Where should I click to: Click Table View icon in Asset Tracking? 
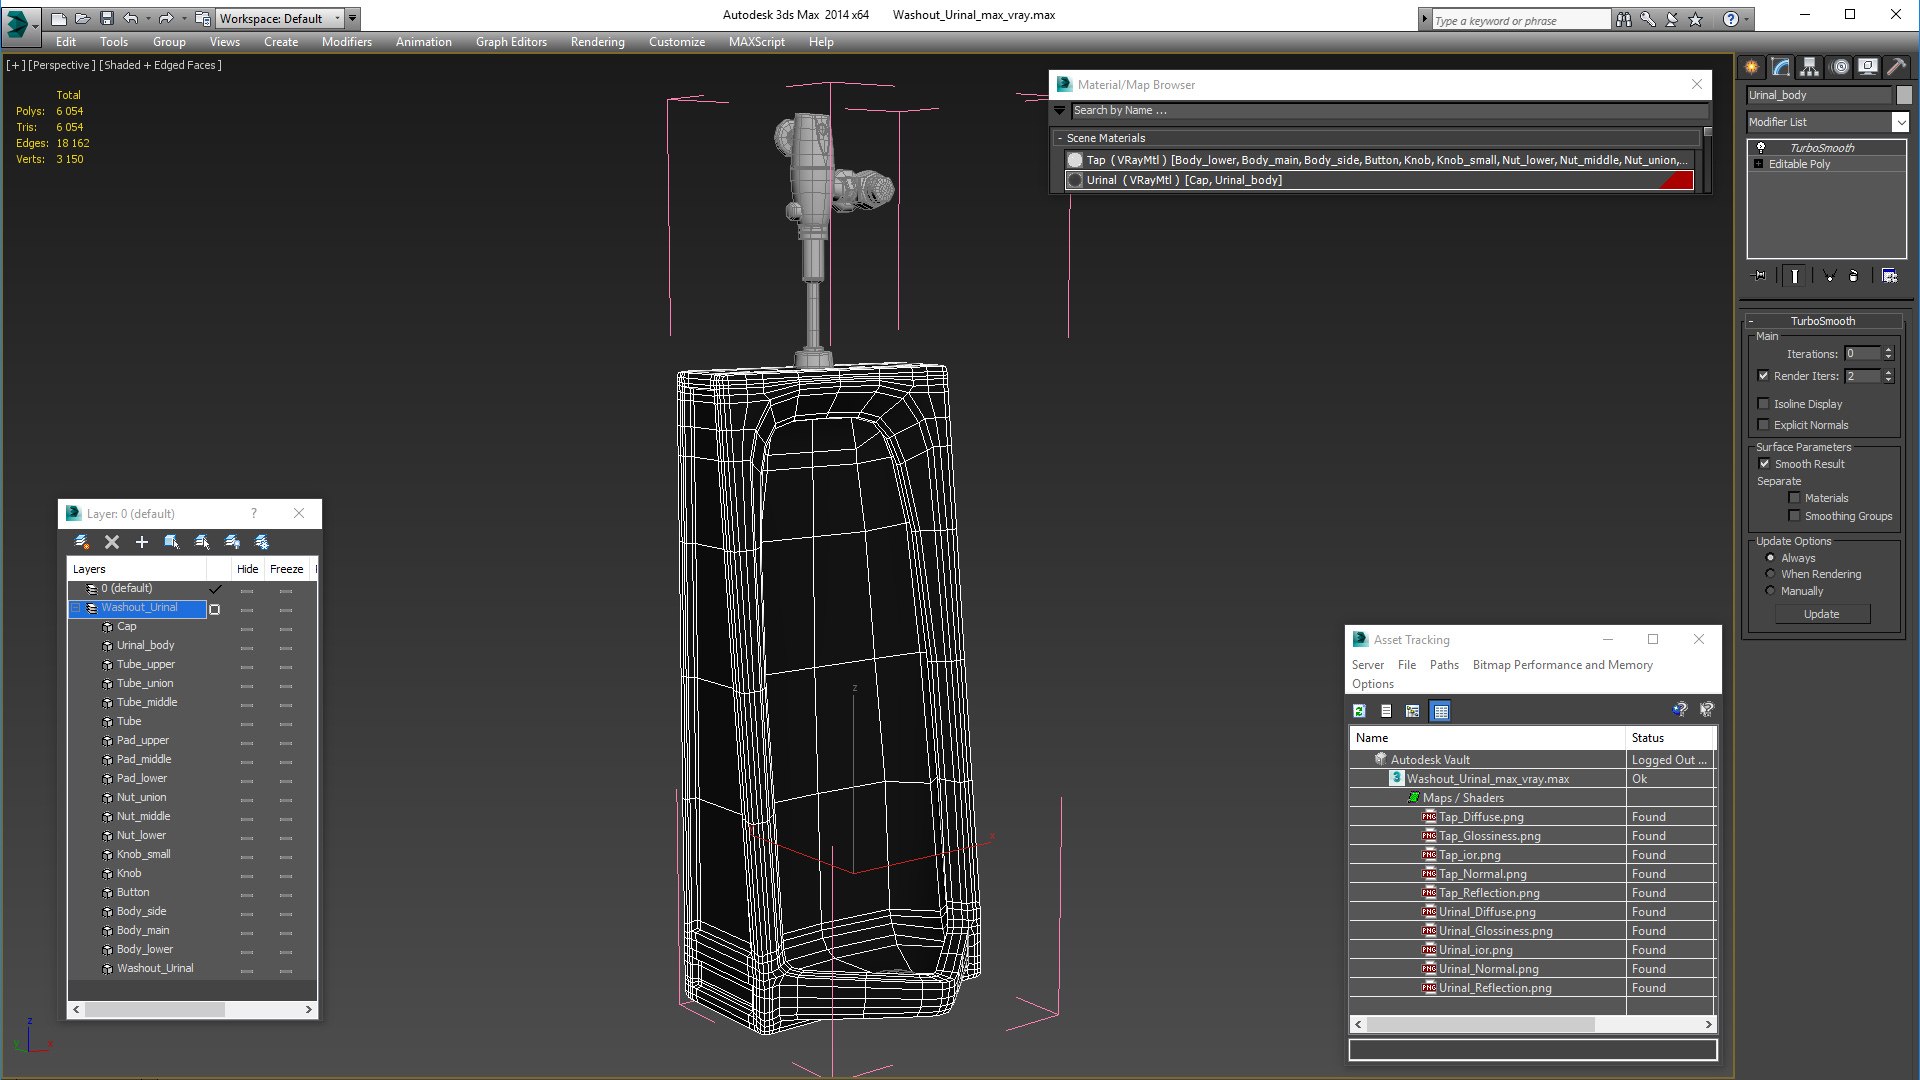1440,711
